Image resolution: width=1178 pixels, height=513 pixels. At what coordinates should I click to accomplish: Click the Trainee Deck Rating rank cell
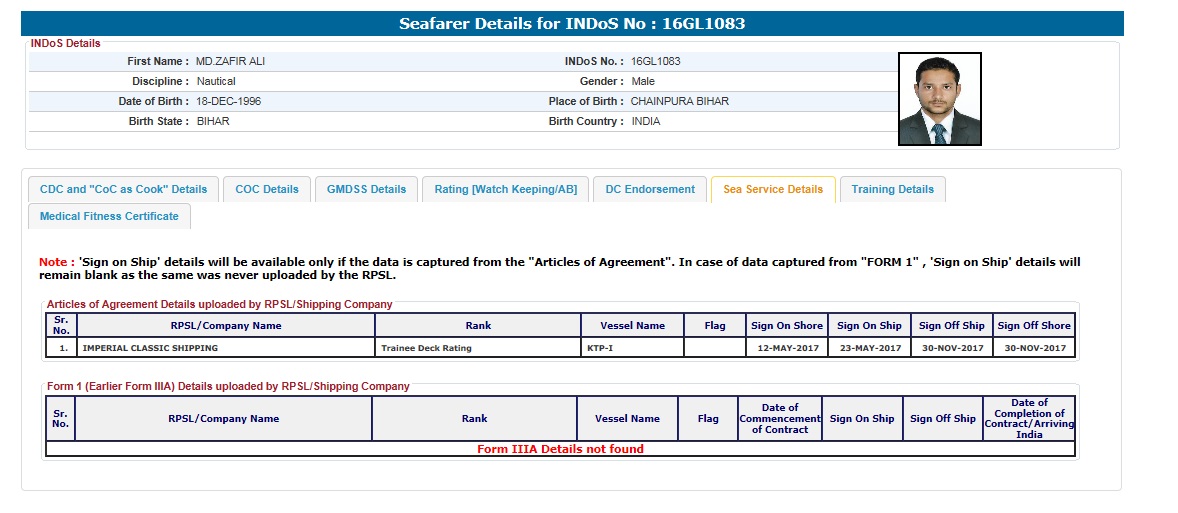(426, 348)
